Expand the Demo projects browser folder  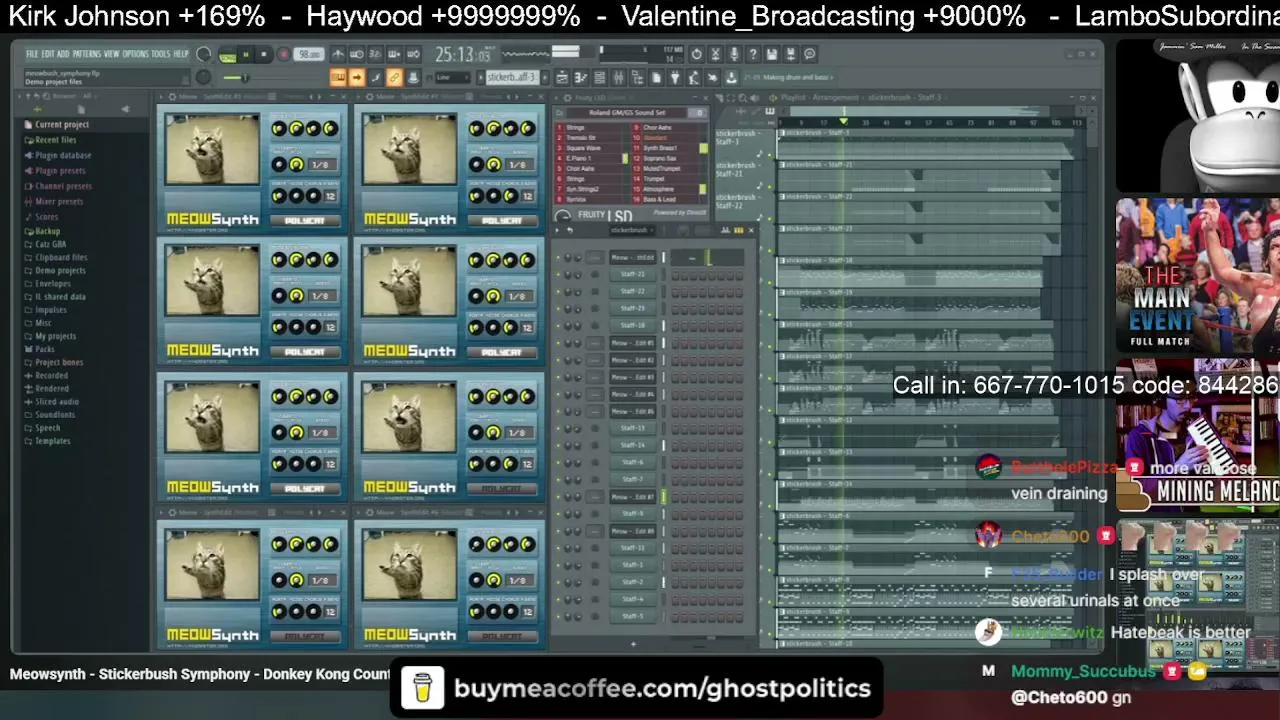click(60, 270)
